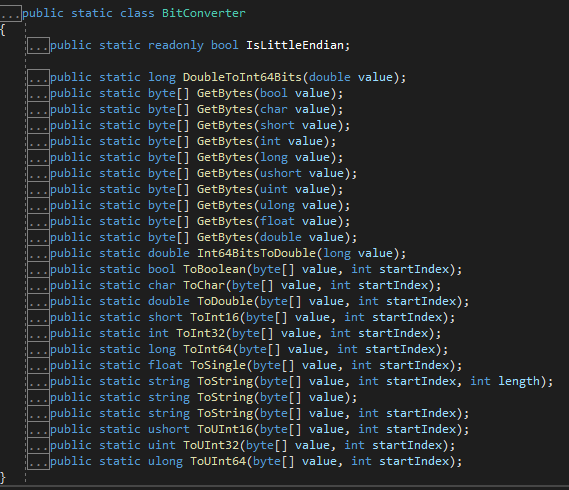The height and width of the screenshot is (490, 569).
Task: Expand collapsed block before ToUInt32 method
Action: (x=38, y=445)
